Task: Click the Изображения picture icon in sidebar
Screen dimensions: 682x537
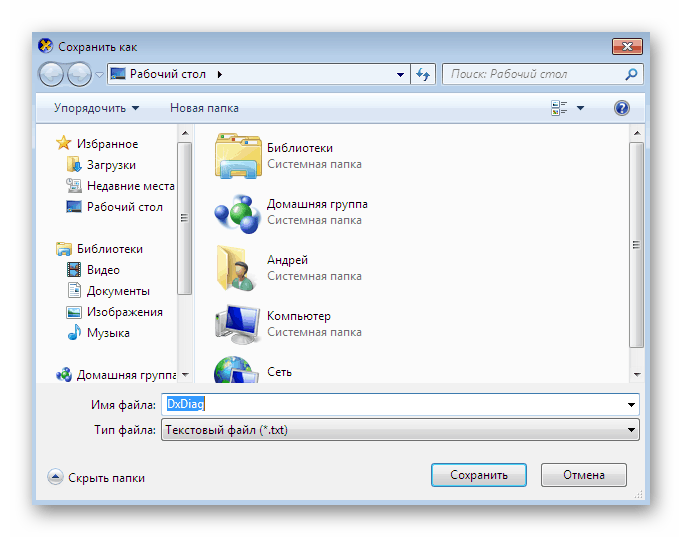Action: (74, 312)
